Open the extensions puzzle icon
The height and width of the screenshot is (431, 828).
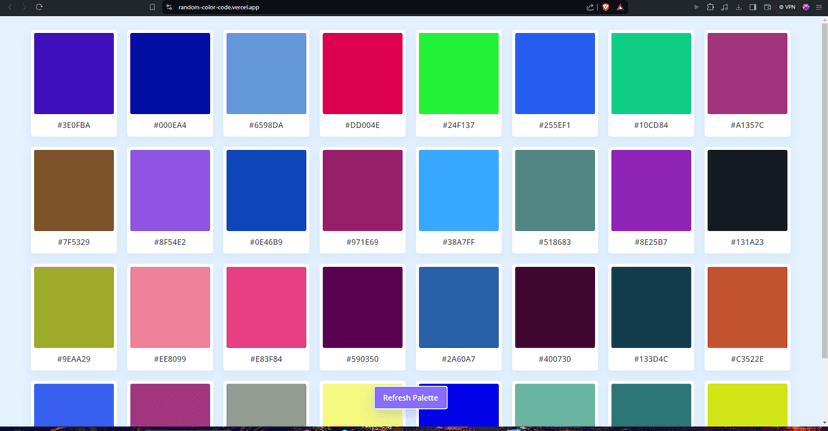pos(710,7)
